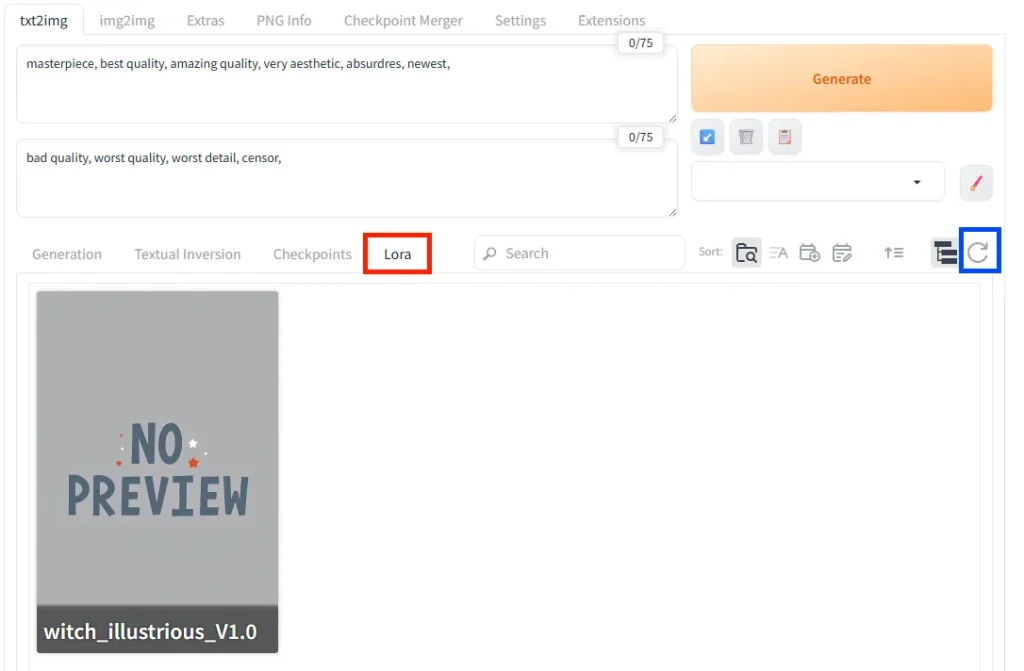Sort Lora cards by date created
Screen dimensions: 1024x671
pyautogui.click(x=810, y=253)
